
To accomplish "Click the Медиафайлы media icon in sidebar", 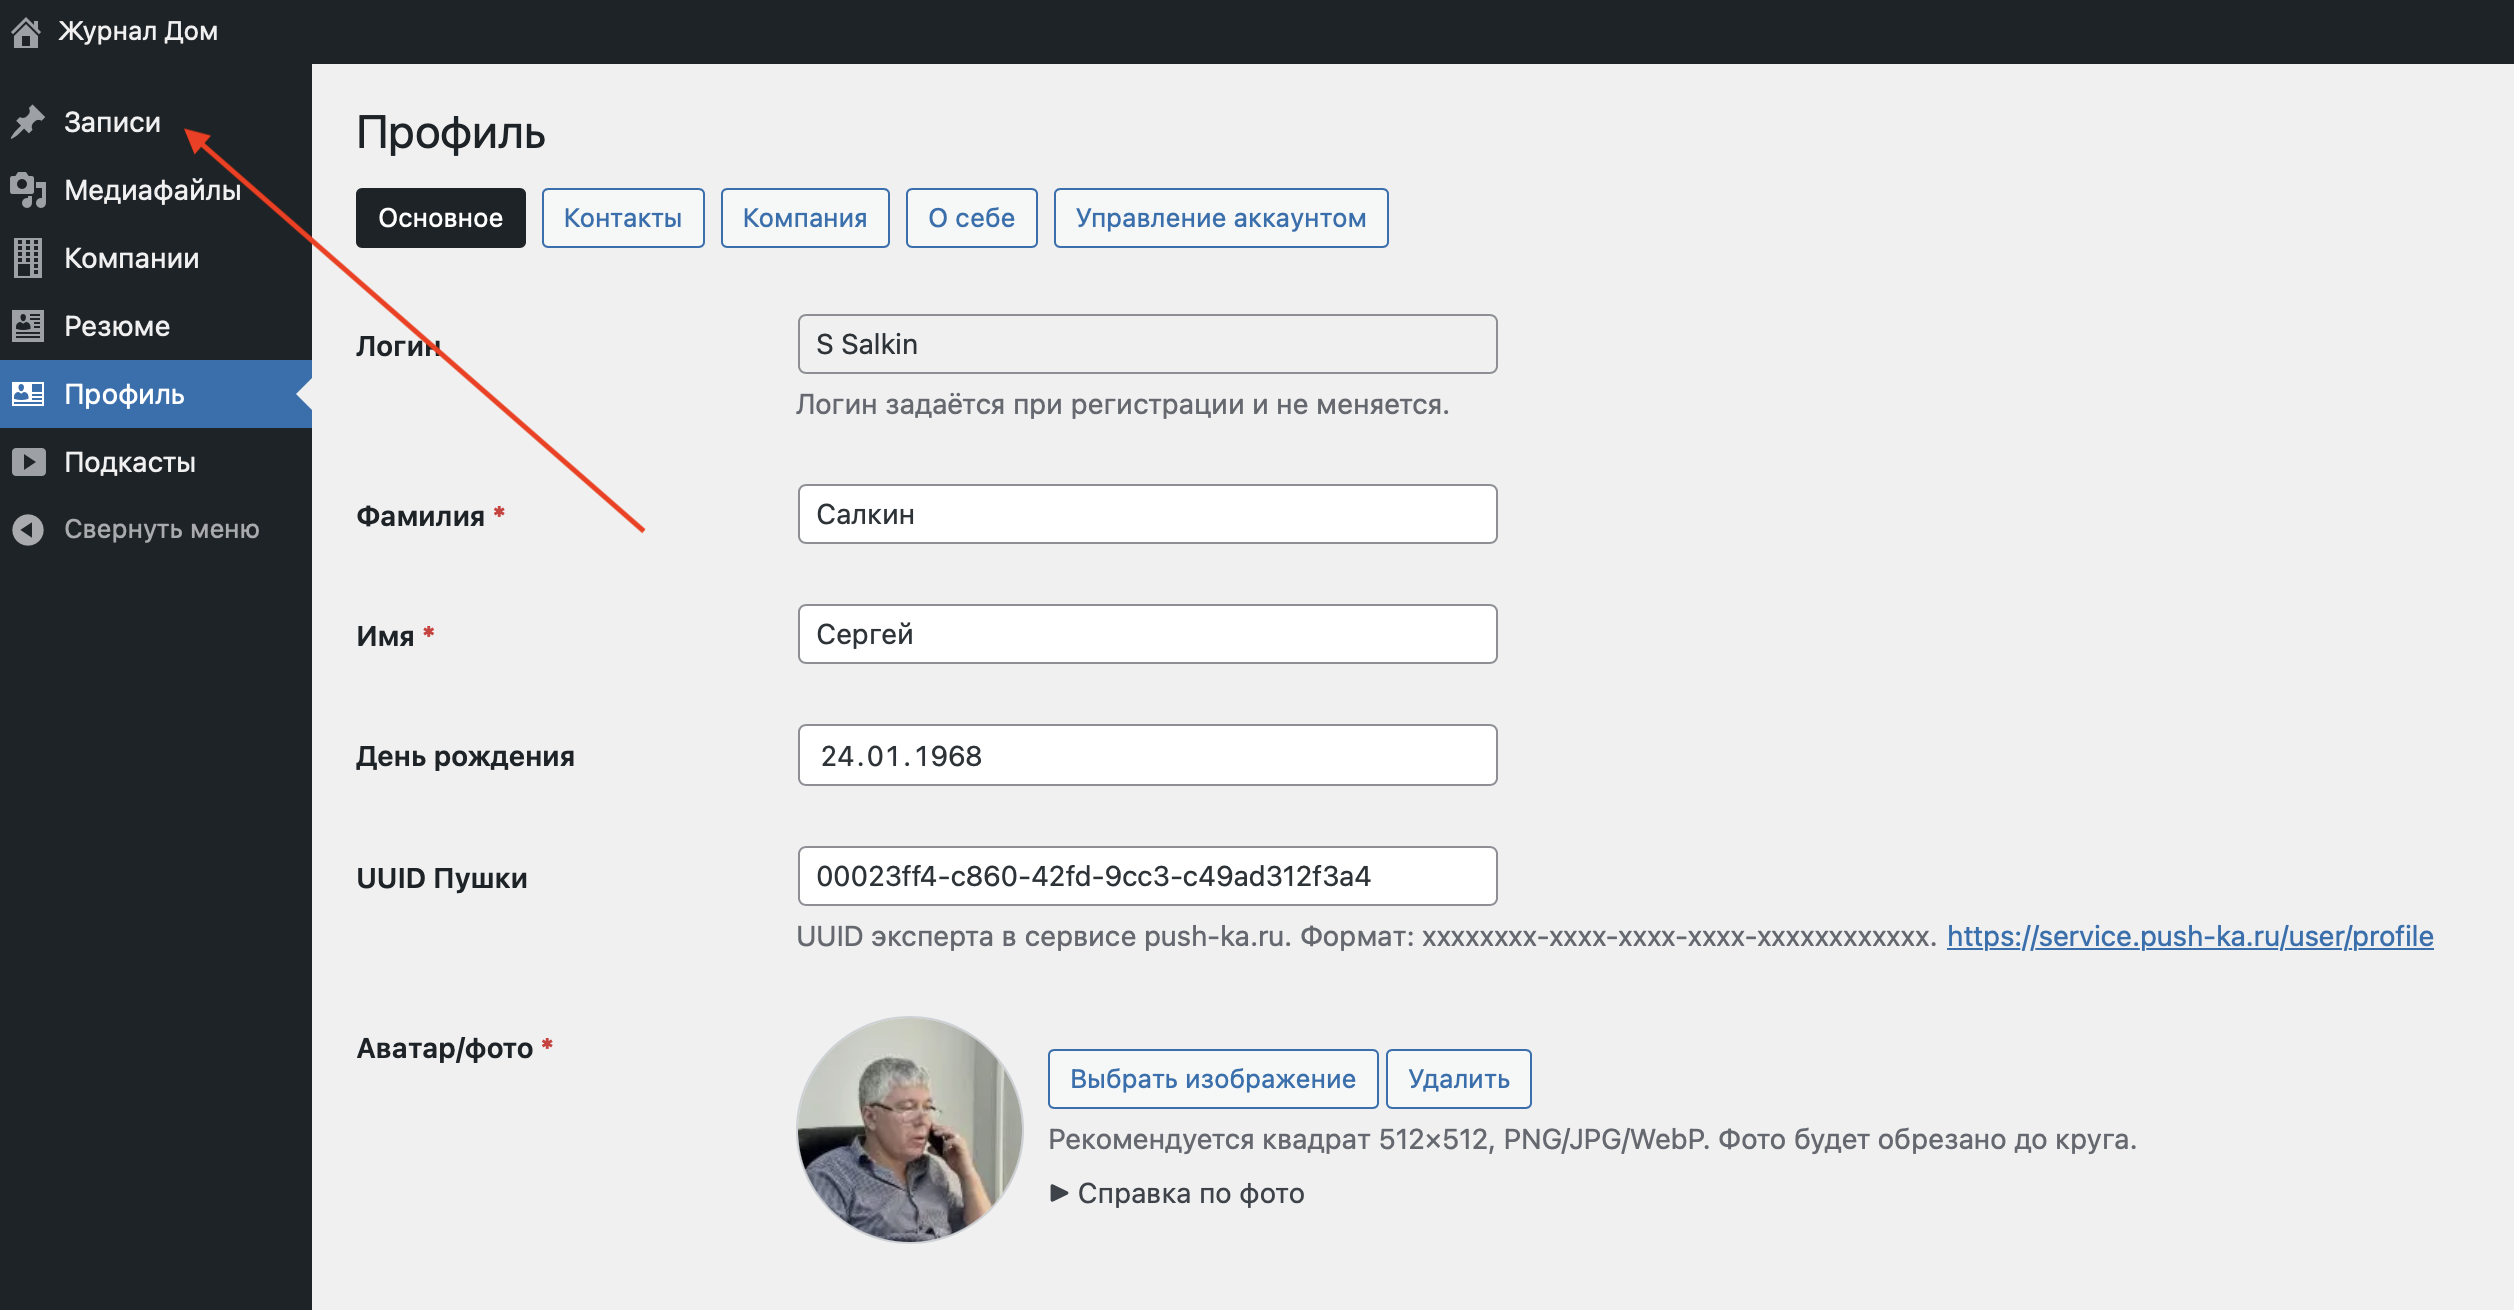I will [x=28, y=190].
